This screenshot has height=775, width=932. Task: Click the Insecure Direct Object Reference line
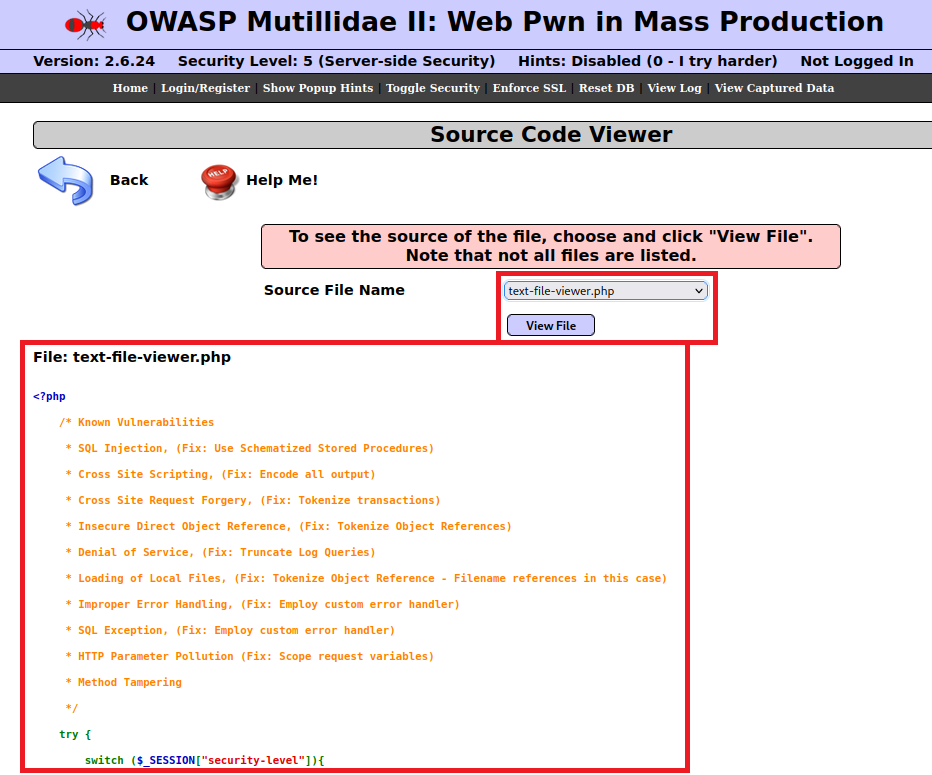point(289,527)
